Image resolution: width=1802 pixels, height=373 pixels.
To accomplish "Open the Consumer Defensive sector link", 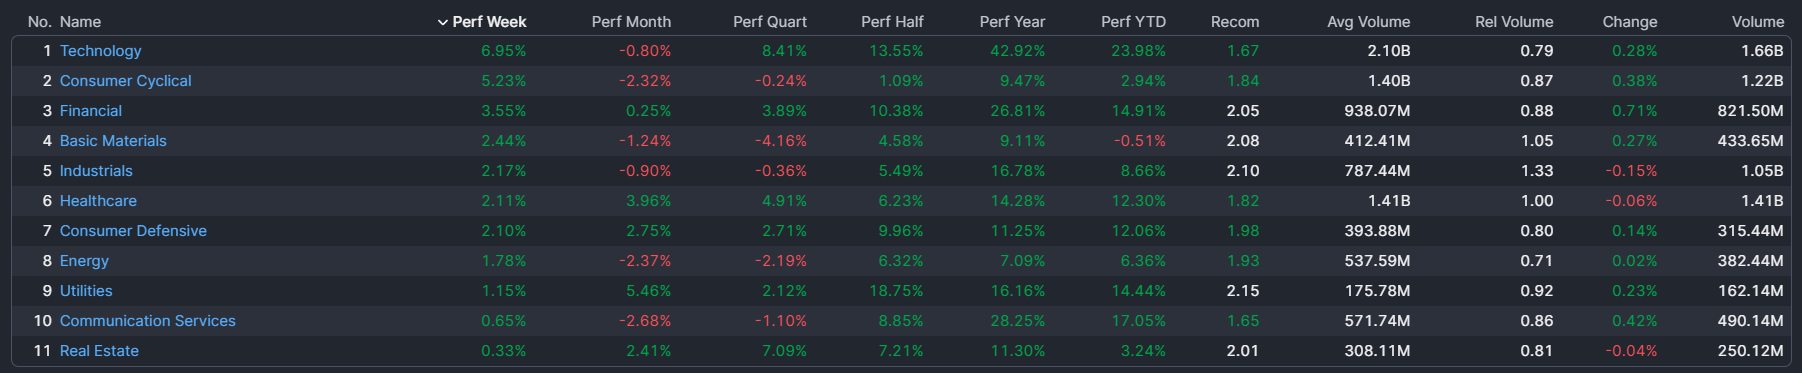I will click(133, 231).
